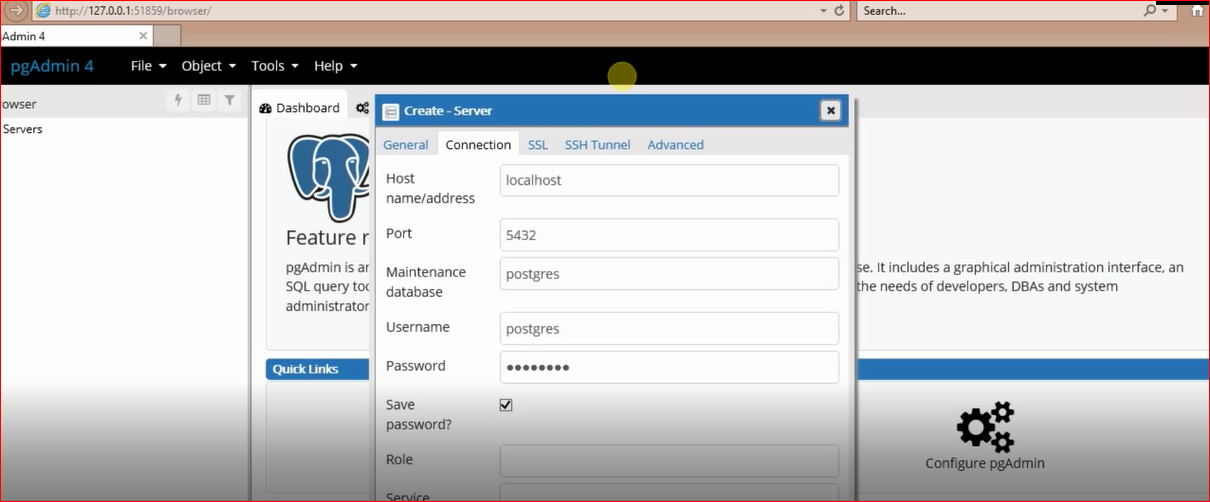Close the pgAdmin 4 browser tab

143,36
